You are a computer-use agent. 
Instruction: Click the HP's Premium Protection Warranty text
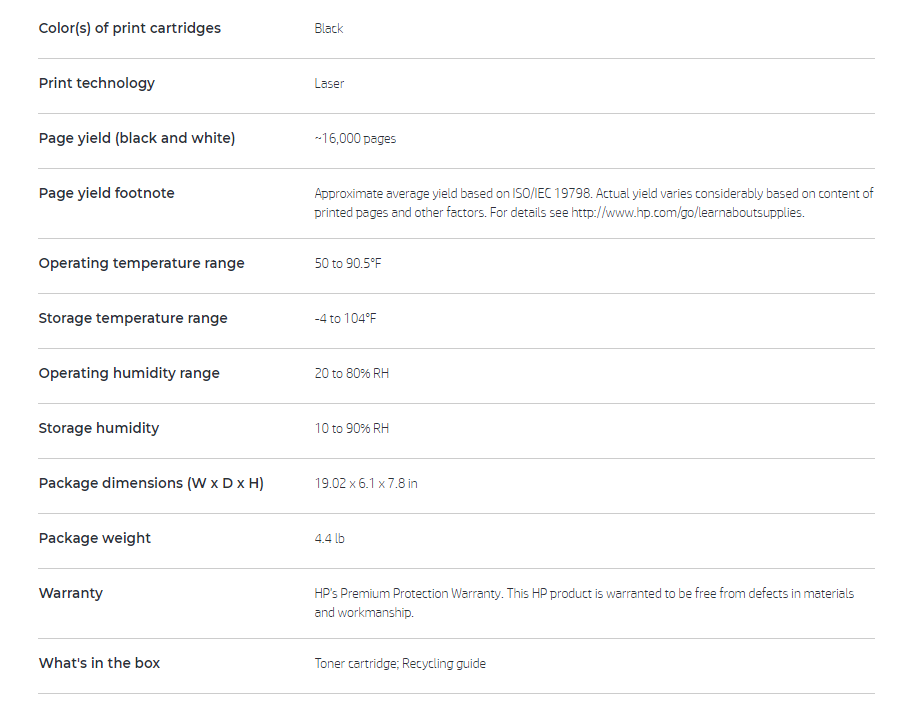point(408,593)
